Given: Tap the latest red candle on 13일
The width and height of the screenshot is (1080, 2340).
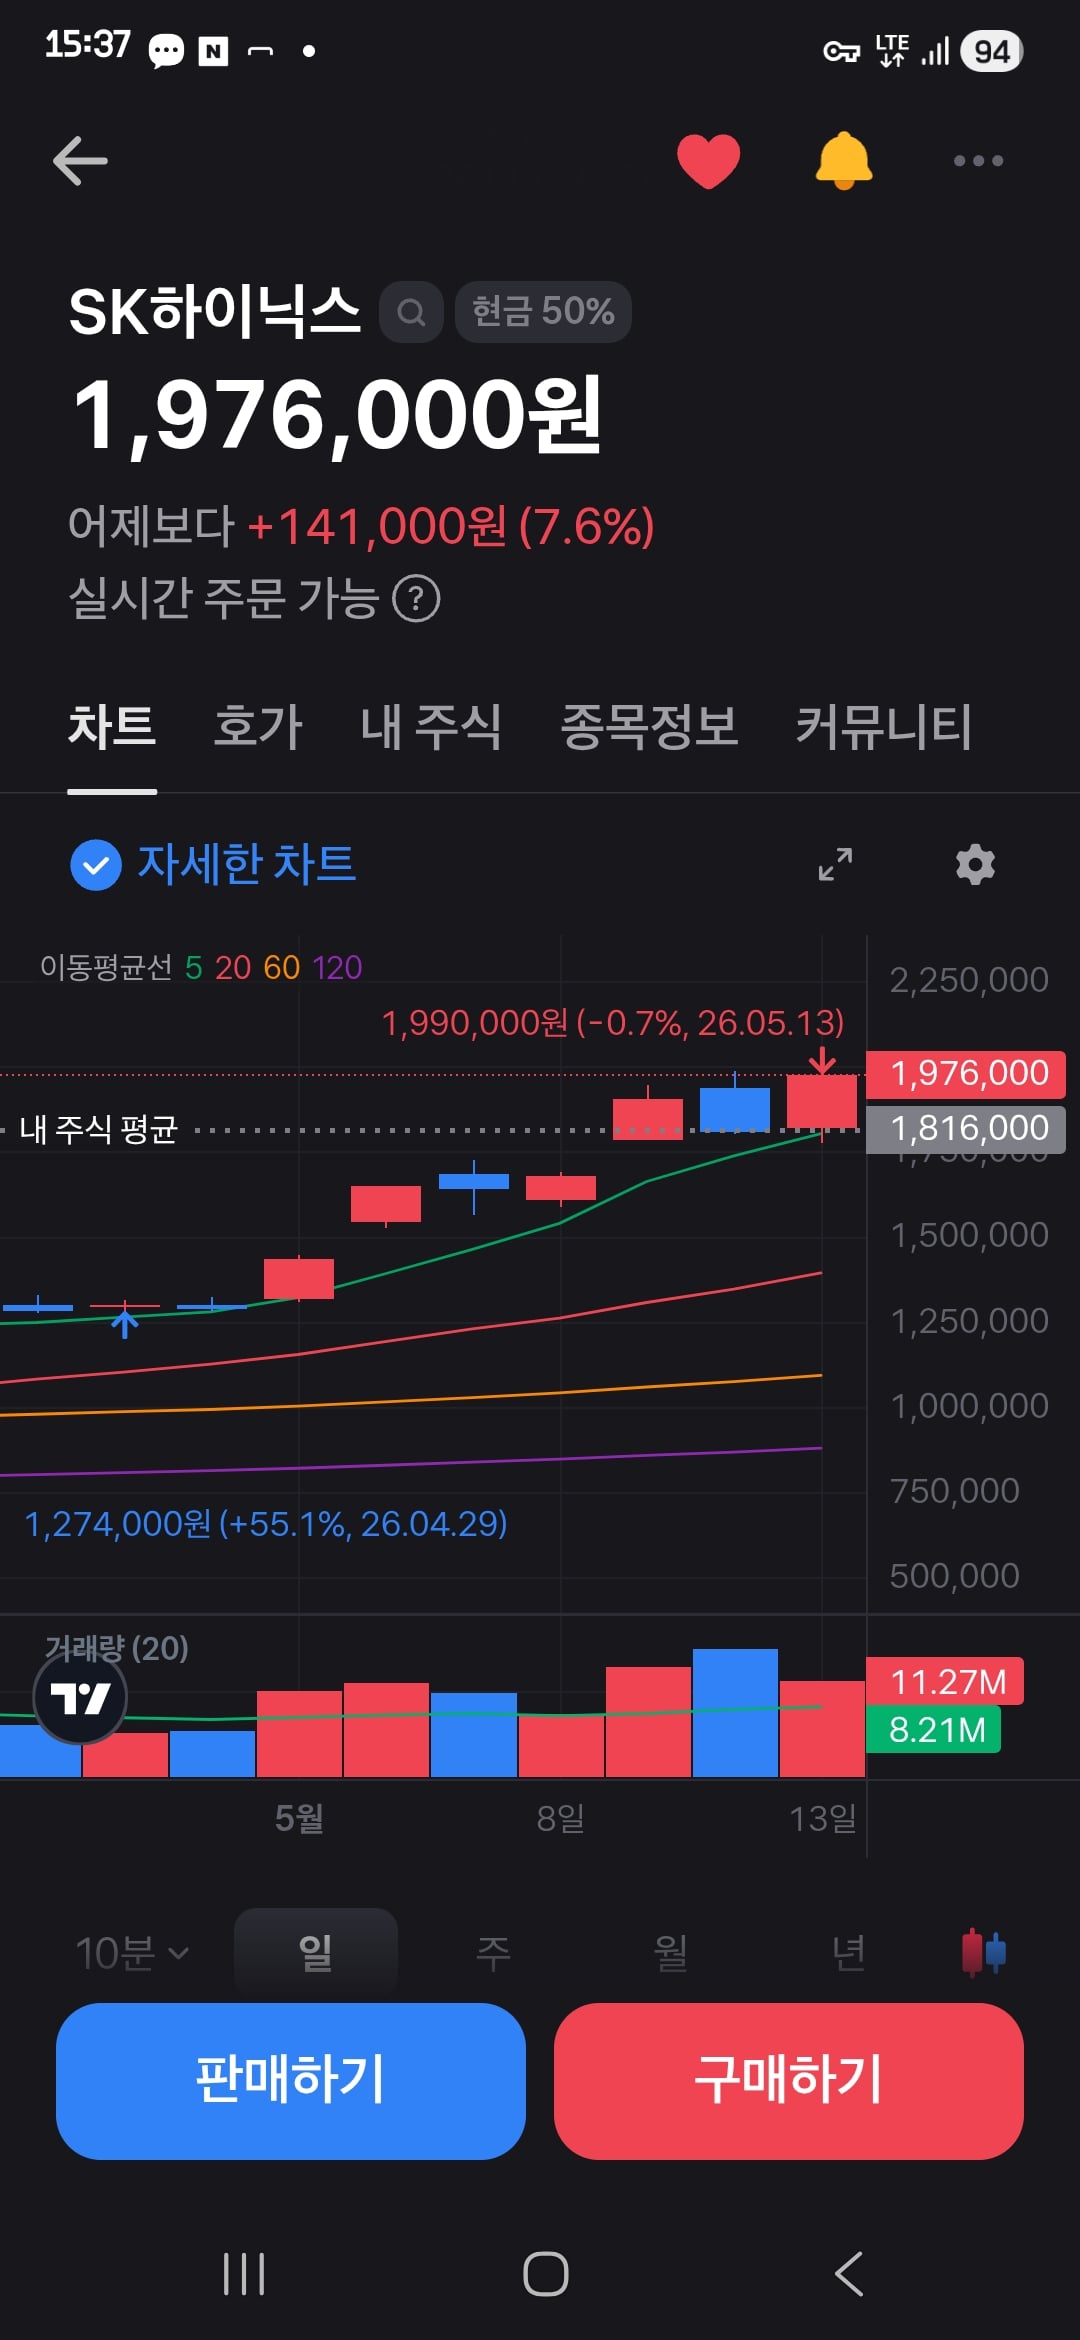Looking at the screenshot, I should (822, 1101).
